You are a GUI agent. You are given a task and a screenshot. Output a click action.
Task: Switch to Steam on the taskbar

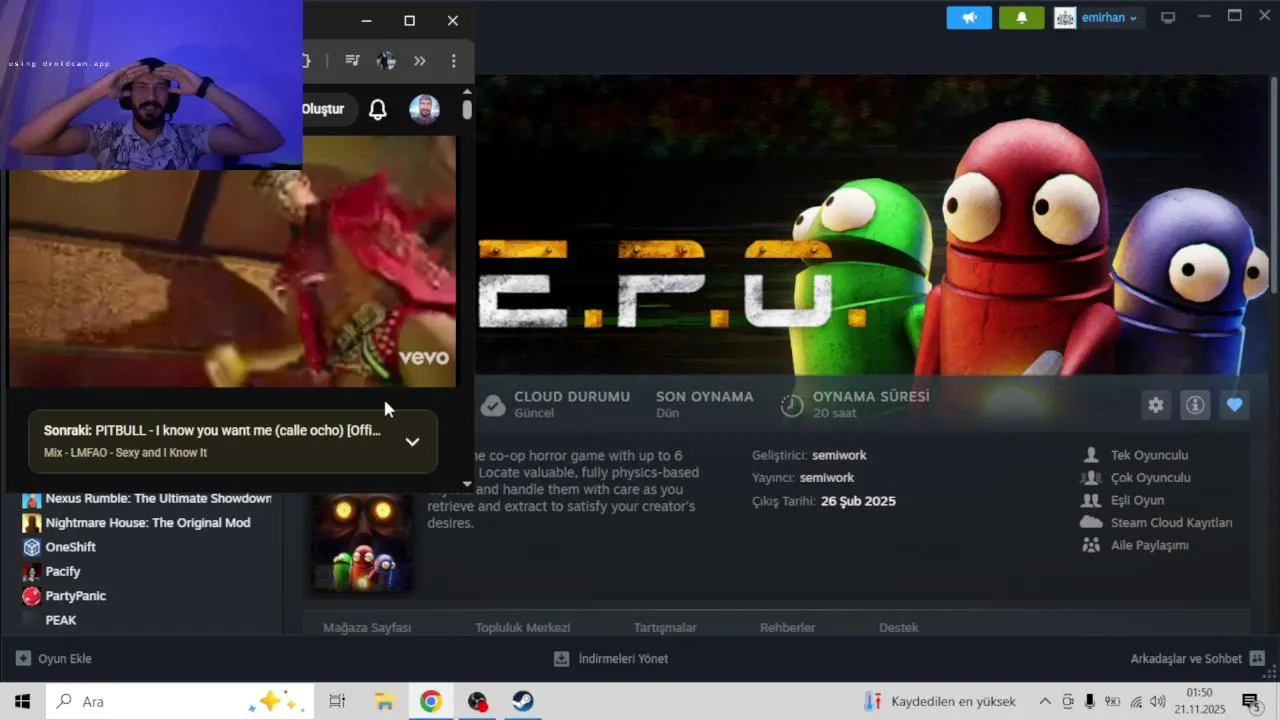(x=523, y=701)
